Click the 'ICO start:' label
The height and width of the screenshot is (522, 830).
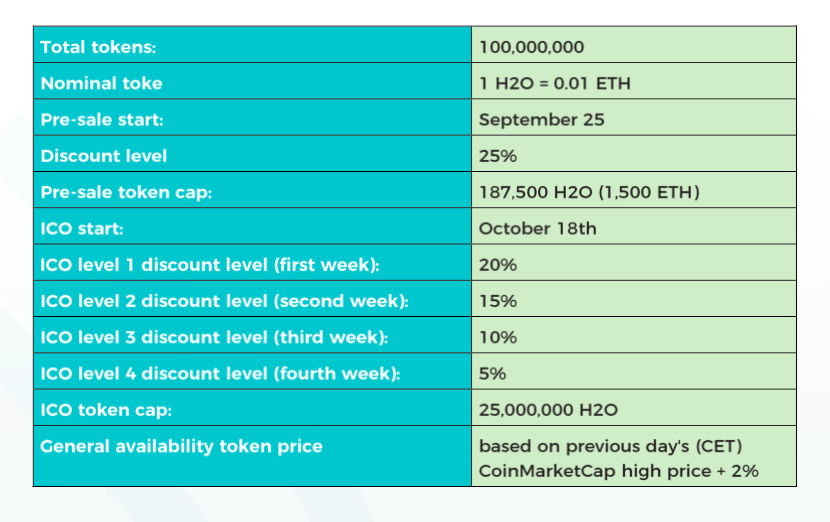pos(82,228)
